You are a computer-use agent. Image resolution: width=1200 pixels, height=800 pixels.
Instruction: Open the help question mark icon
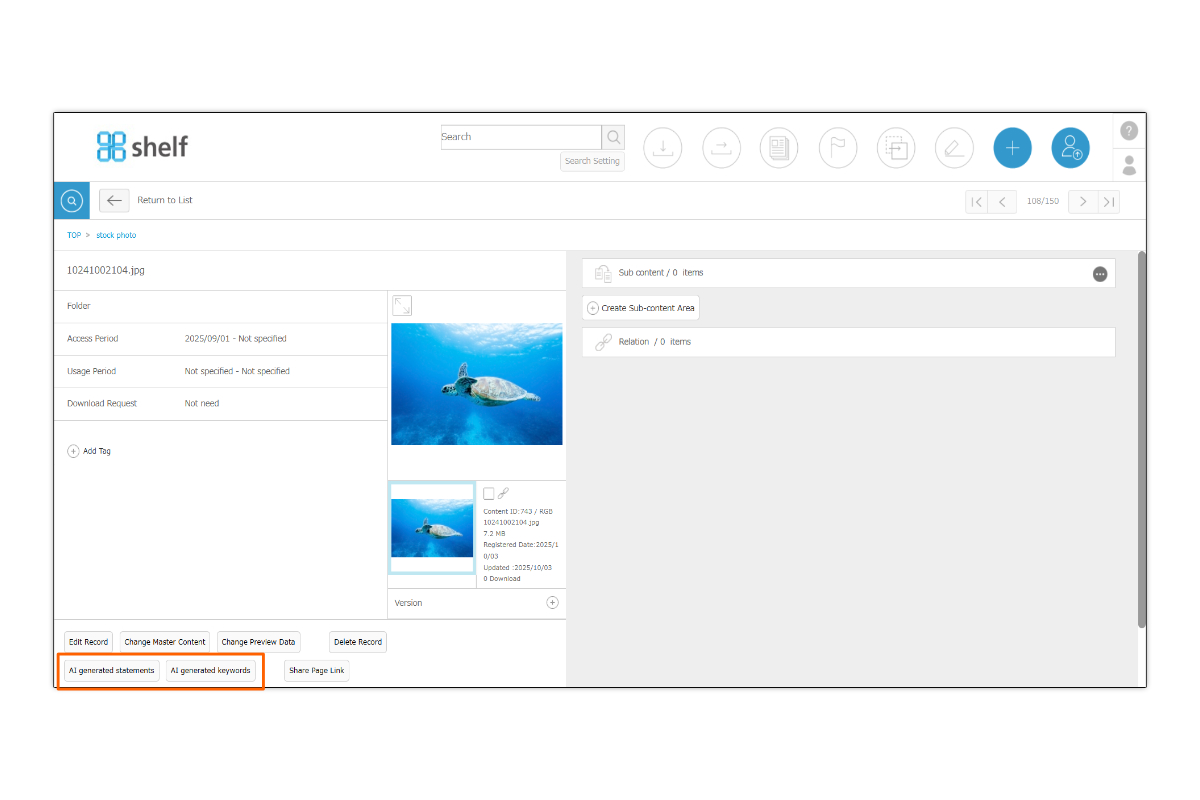pyautogui.click(x=1129, y=131)
